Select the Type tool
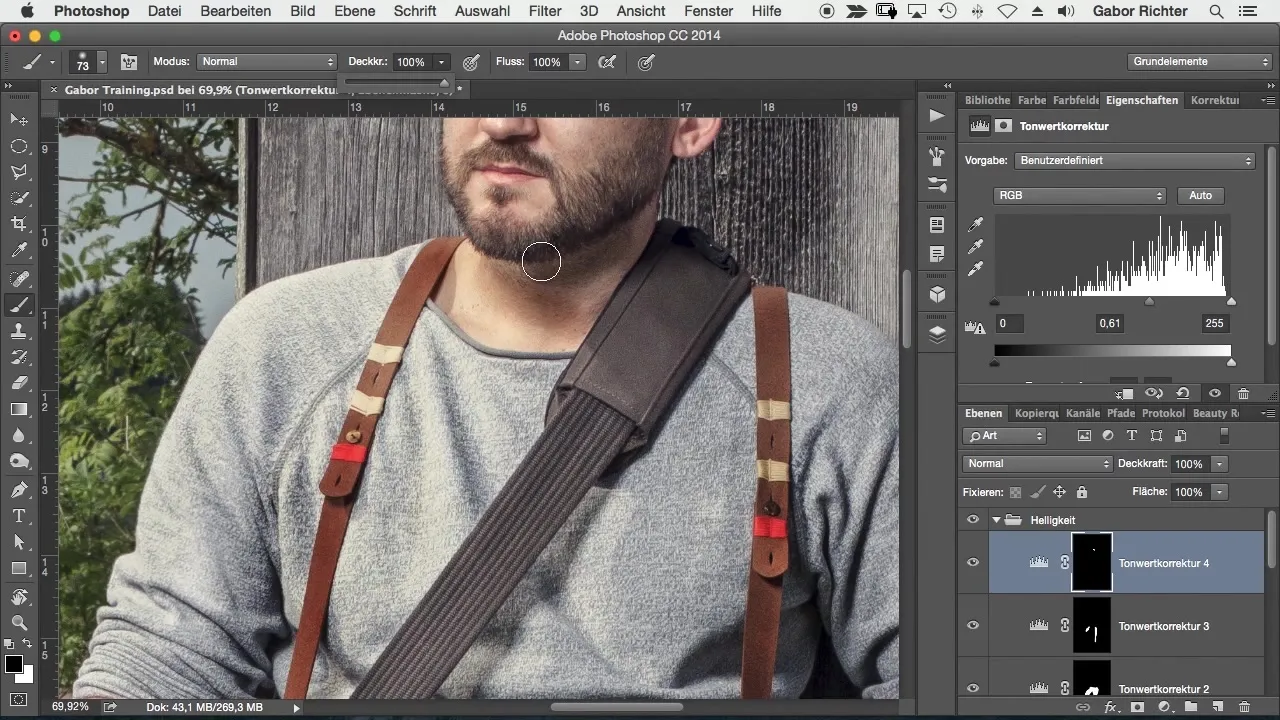1280x720 pixels. coord(18,516)
